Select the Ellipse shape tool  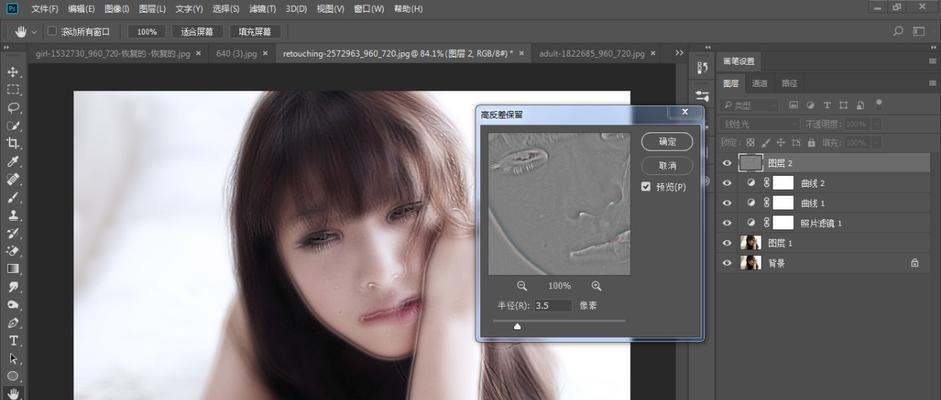(x=13, y=376)
